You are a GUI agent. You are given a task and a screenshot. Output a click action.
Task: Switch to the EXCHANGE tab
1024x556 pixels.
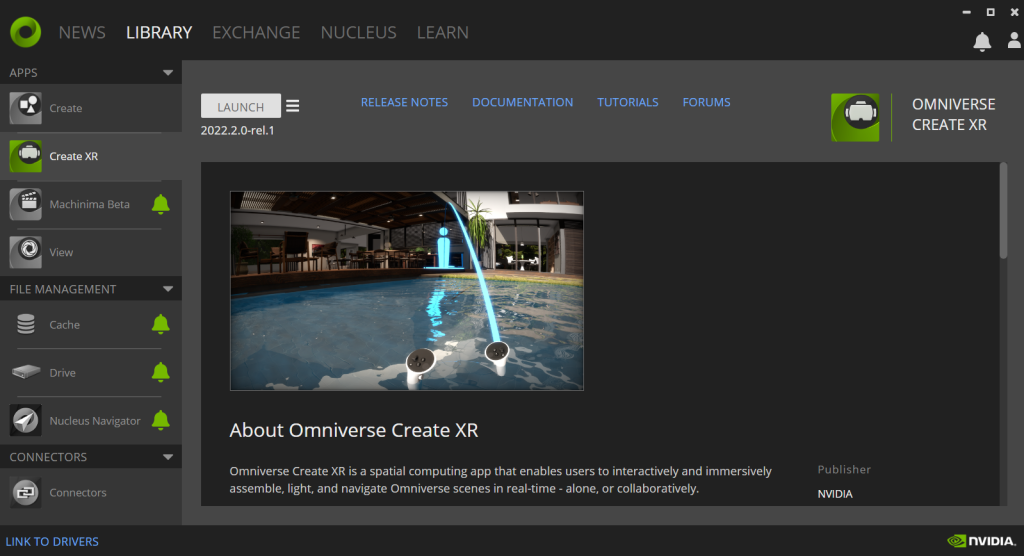(256, 32)
